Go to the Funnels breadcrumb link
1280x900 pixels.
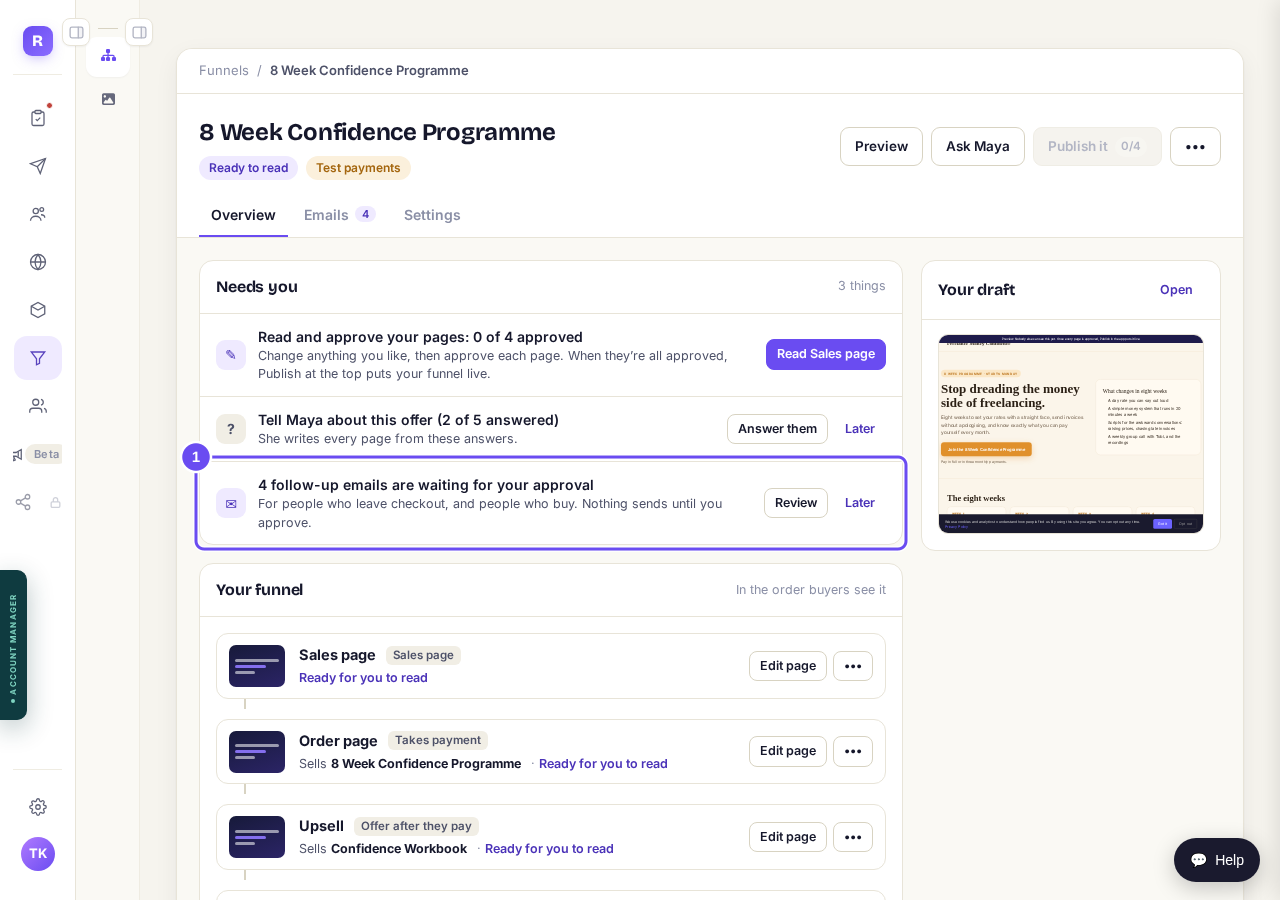click(x=224, y=71)
